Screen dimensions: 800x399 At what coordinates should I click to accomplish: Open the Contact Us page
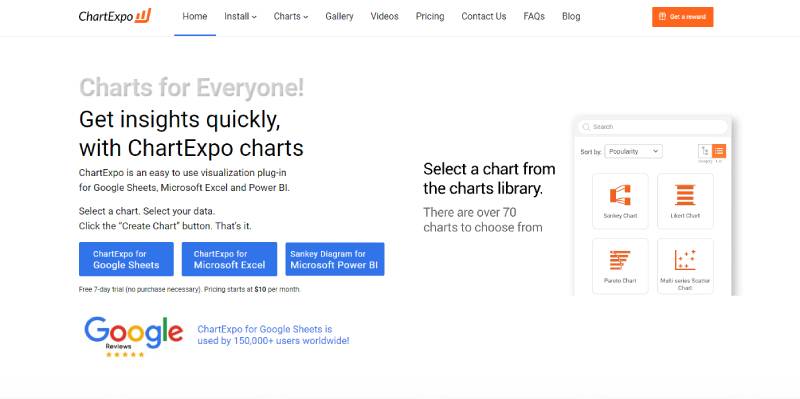coord(484,16)
